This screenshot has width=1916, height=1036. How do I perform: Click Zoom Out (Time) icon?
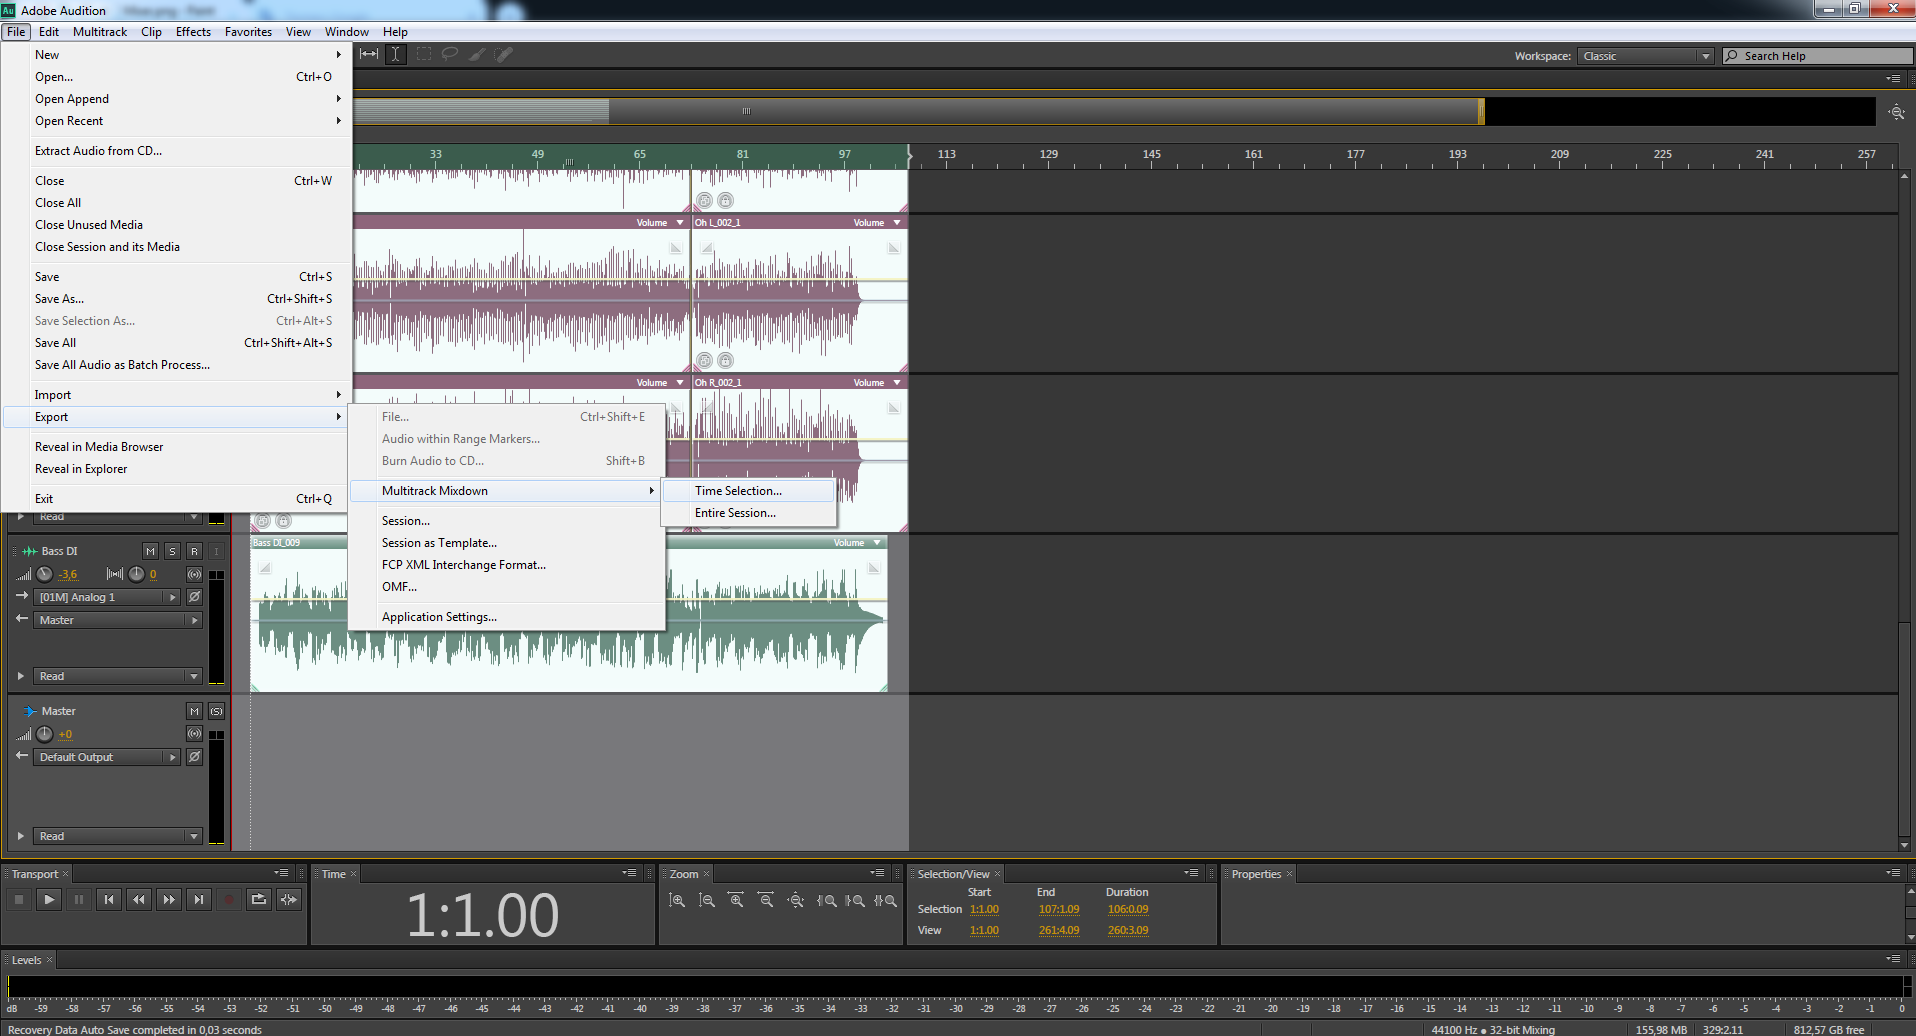point(766,900)
